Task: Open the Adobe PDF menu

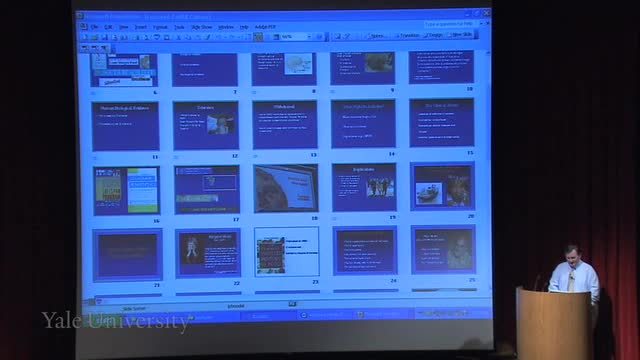Action: point(265,27)
